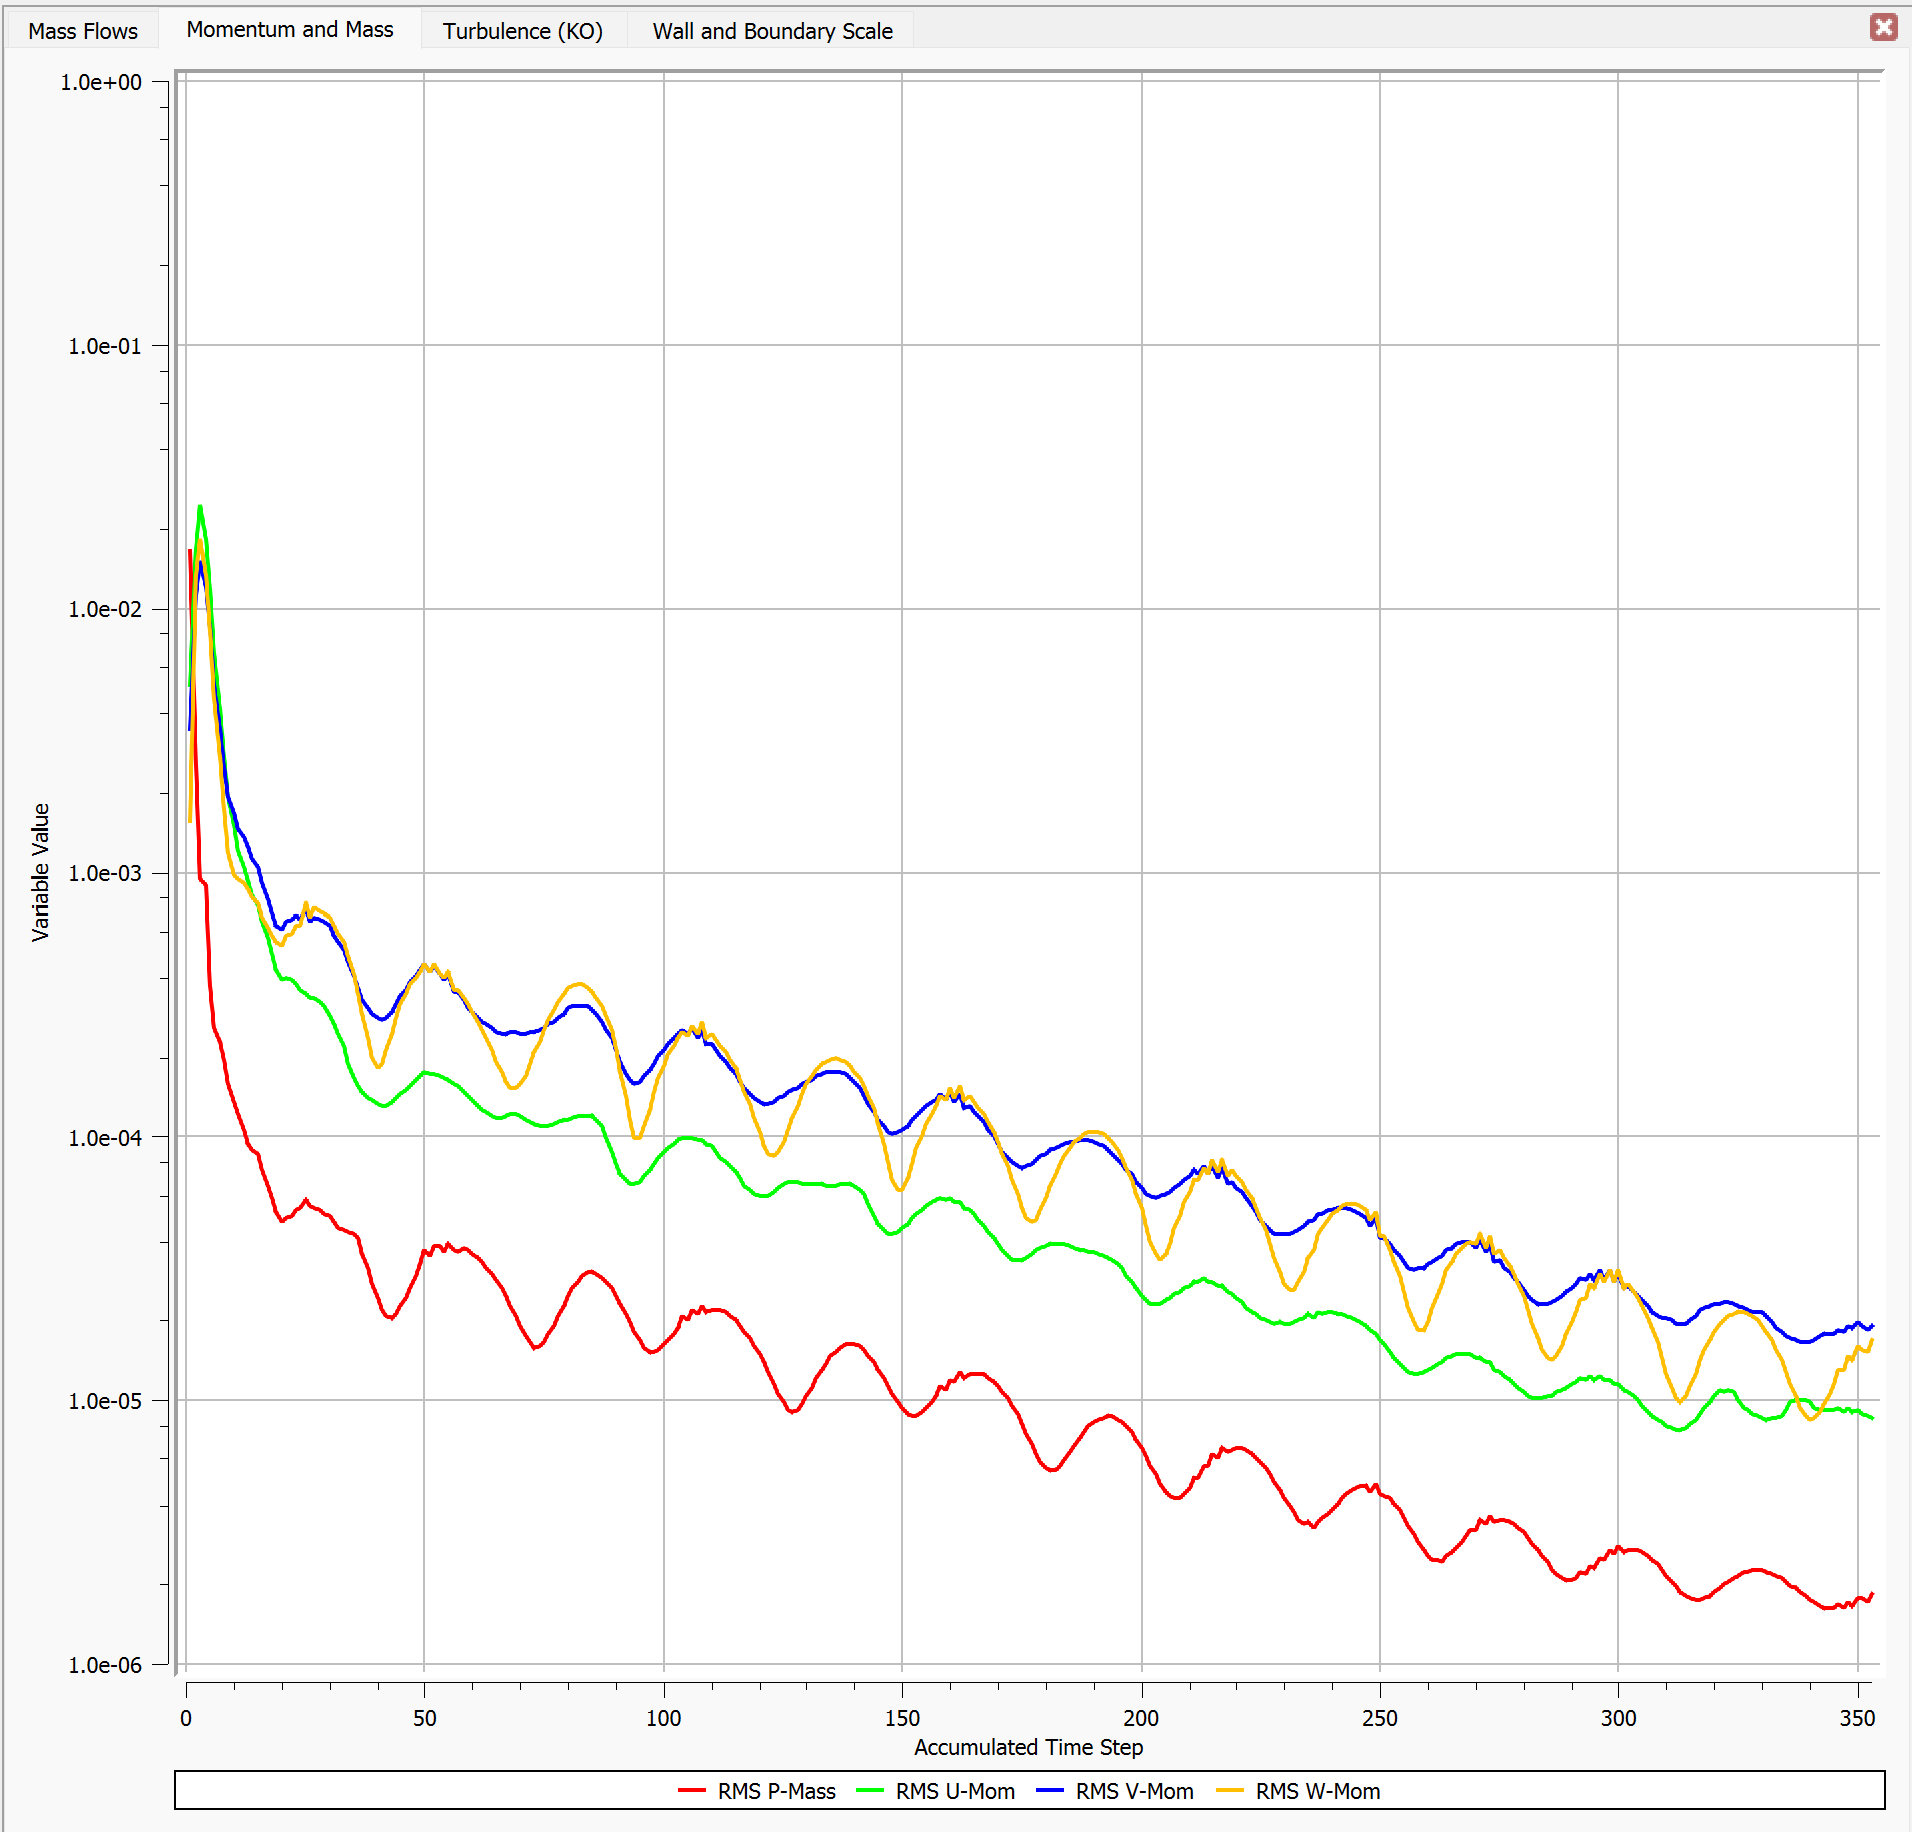Select the Momentum and Mass tab
The width and height of the screenshot is (1912, 1832).
pyautogui.click(x=289, y=30)
